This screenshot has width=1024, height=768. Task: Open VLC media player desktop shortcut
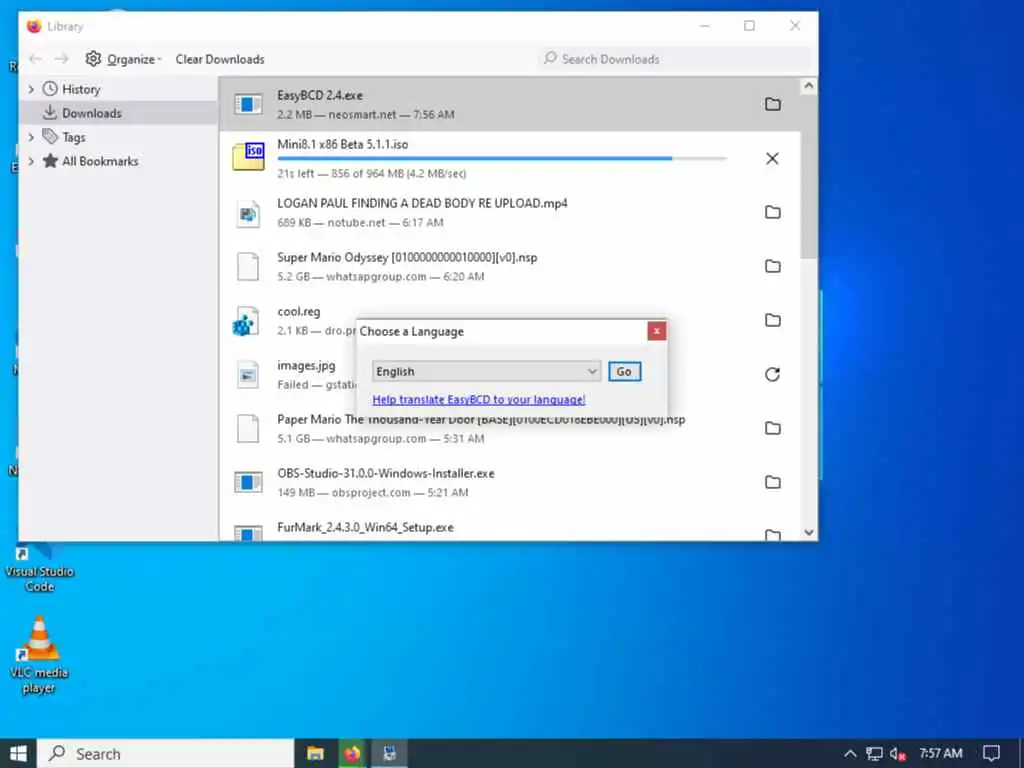39,655
